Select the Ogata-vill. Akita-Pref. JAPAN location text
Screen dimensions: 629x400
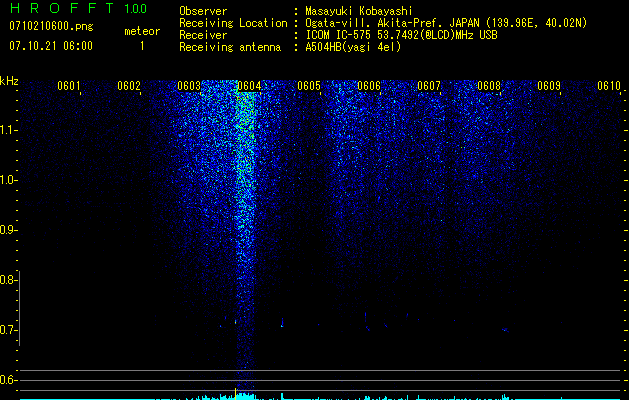click(x=446, y=23)
